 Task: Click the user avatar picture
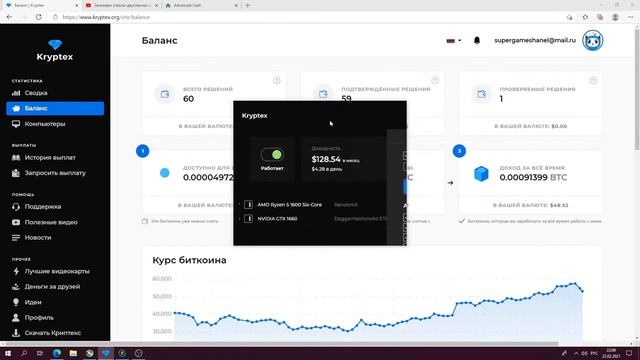[x=593, y=40]
